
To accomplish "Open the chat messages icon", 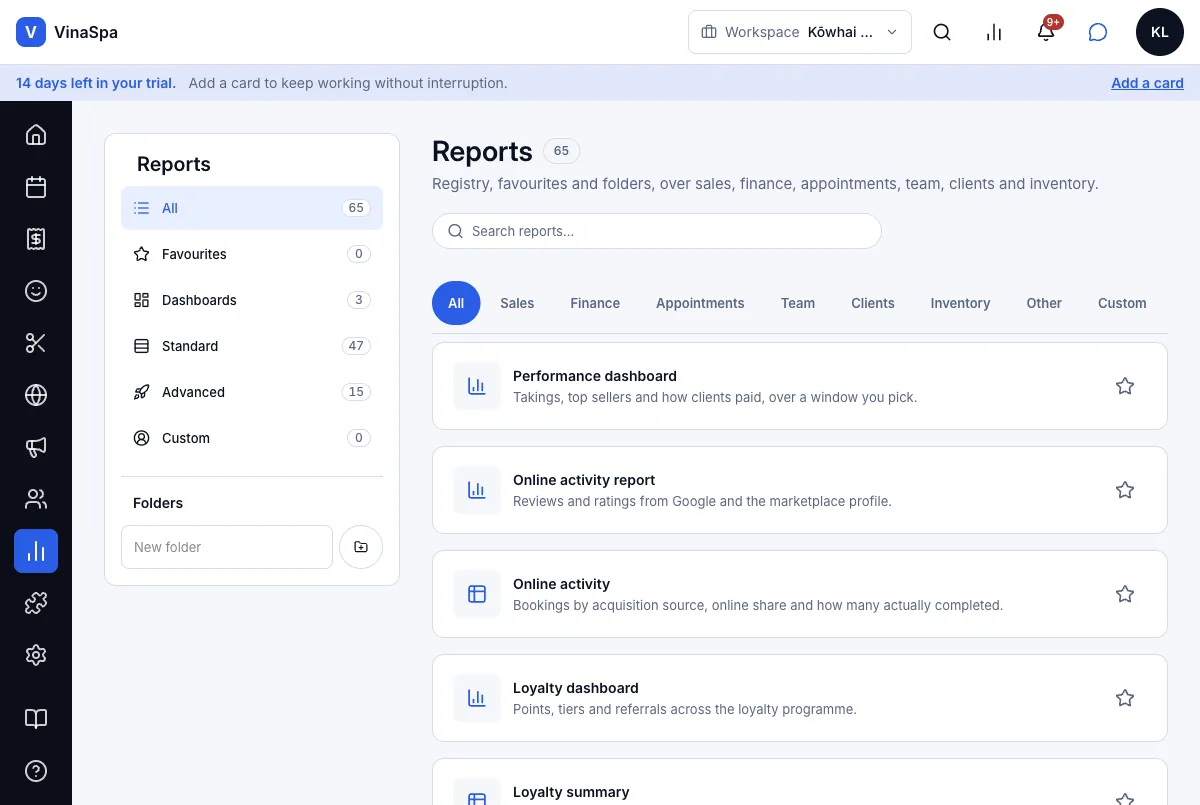I will coord(1098,32).
